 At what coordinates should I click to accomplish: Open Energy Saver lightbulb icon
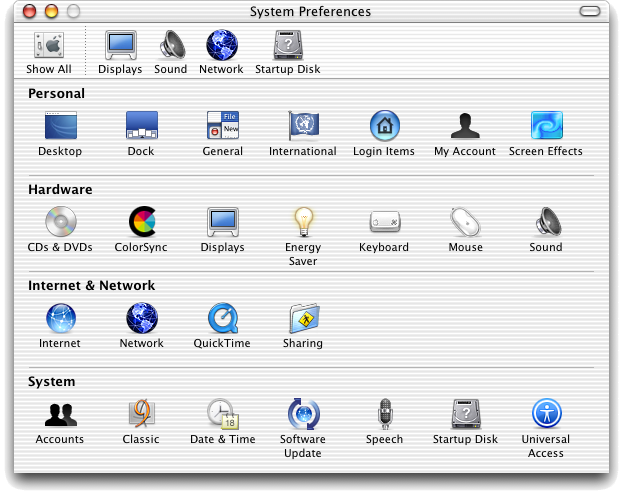click(x=304, y=222)
